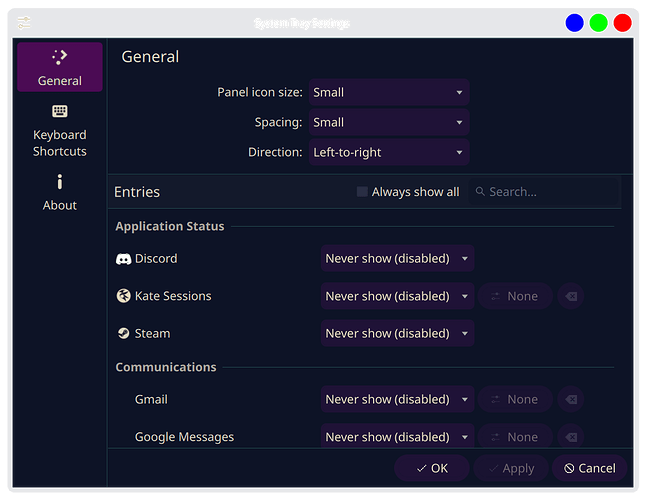Open the Direction dropdown
Screen dimensions: 645x500
(388, 152)
